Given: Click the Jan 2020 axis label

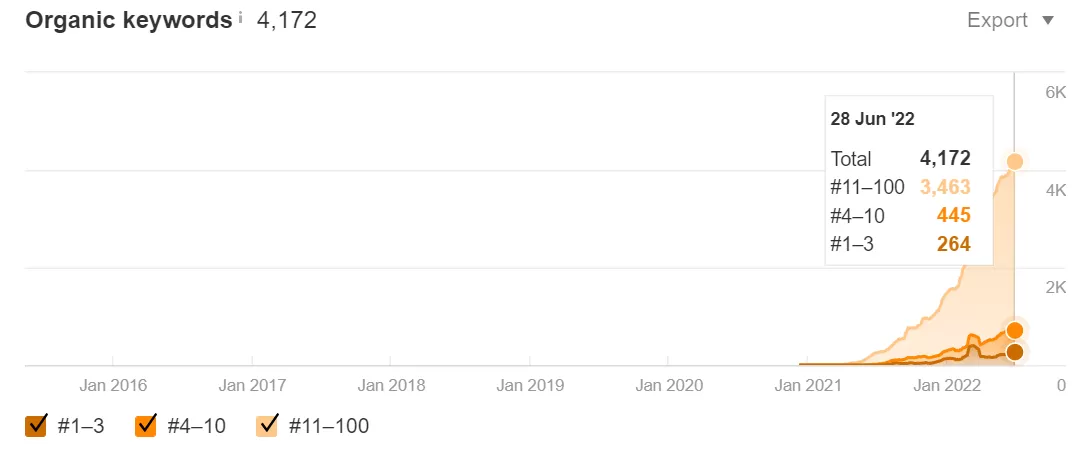Looking at the screenshot, I should pos(669,385).
